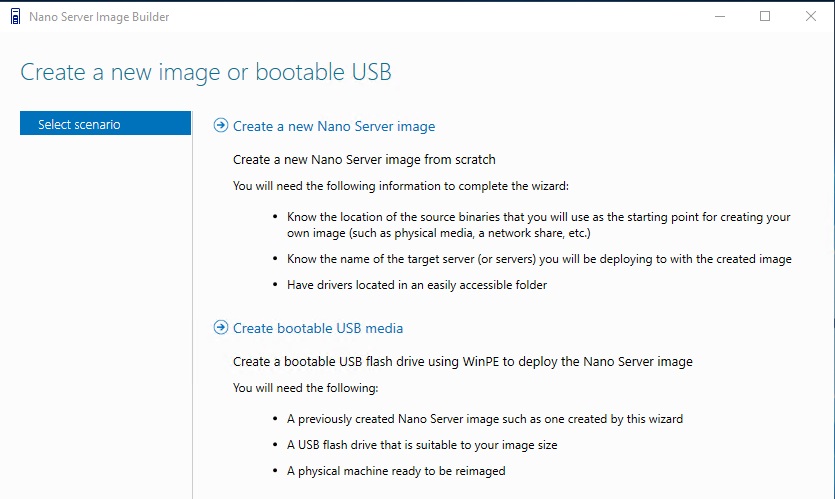Click the Nano Server Image Builder title text

(99, 17)
